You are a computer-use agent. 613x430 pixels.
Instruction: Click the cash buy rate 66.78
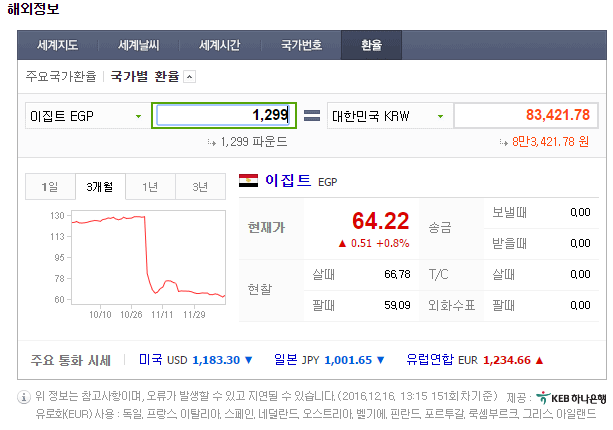click(397, 274)
